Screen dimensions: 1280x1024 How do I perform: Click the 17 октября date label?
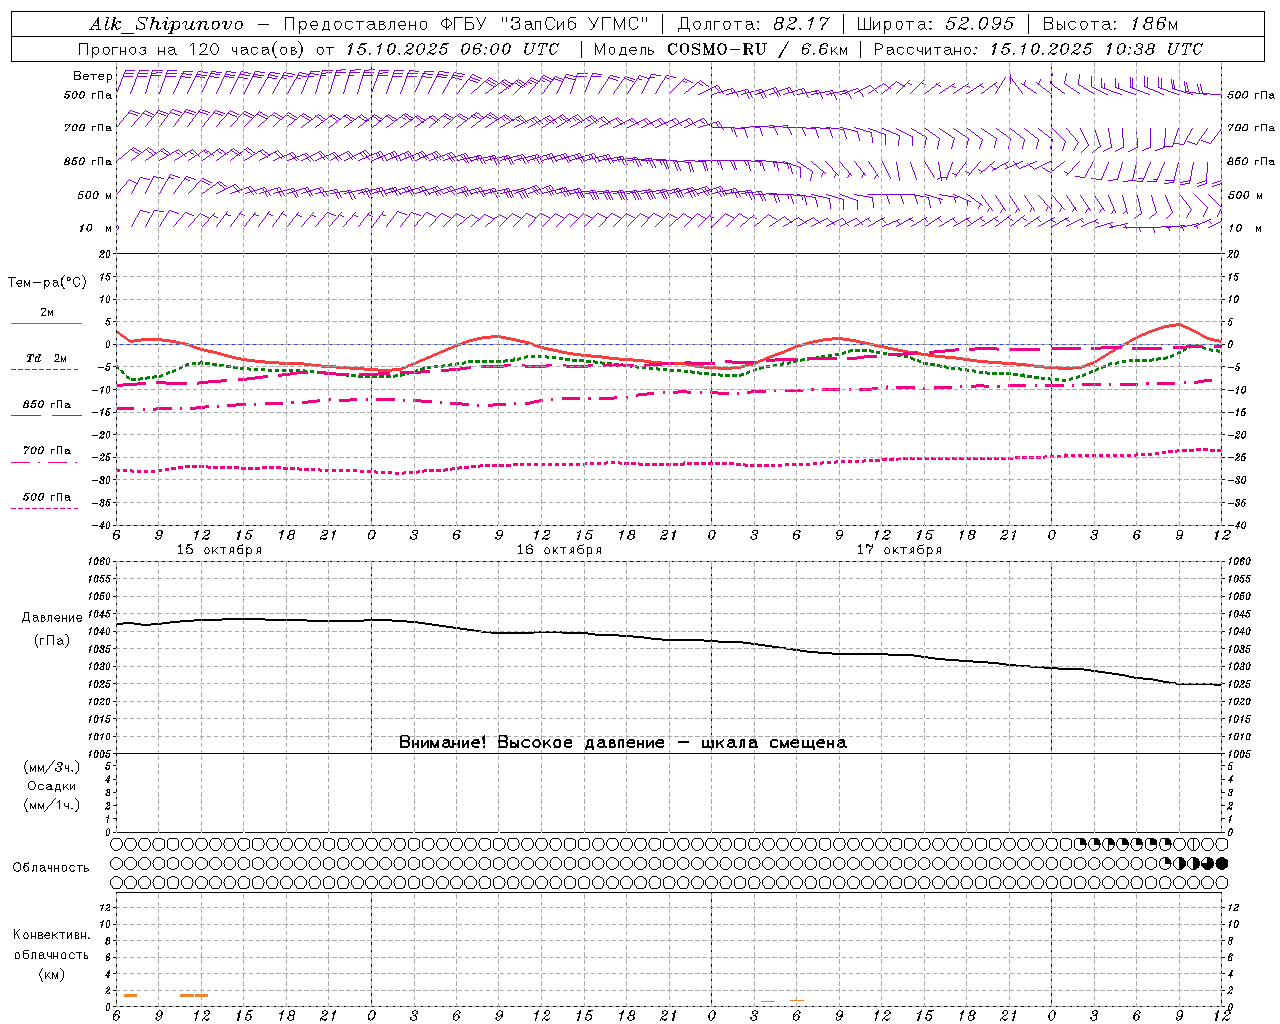(x=899, y=550)
